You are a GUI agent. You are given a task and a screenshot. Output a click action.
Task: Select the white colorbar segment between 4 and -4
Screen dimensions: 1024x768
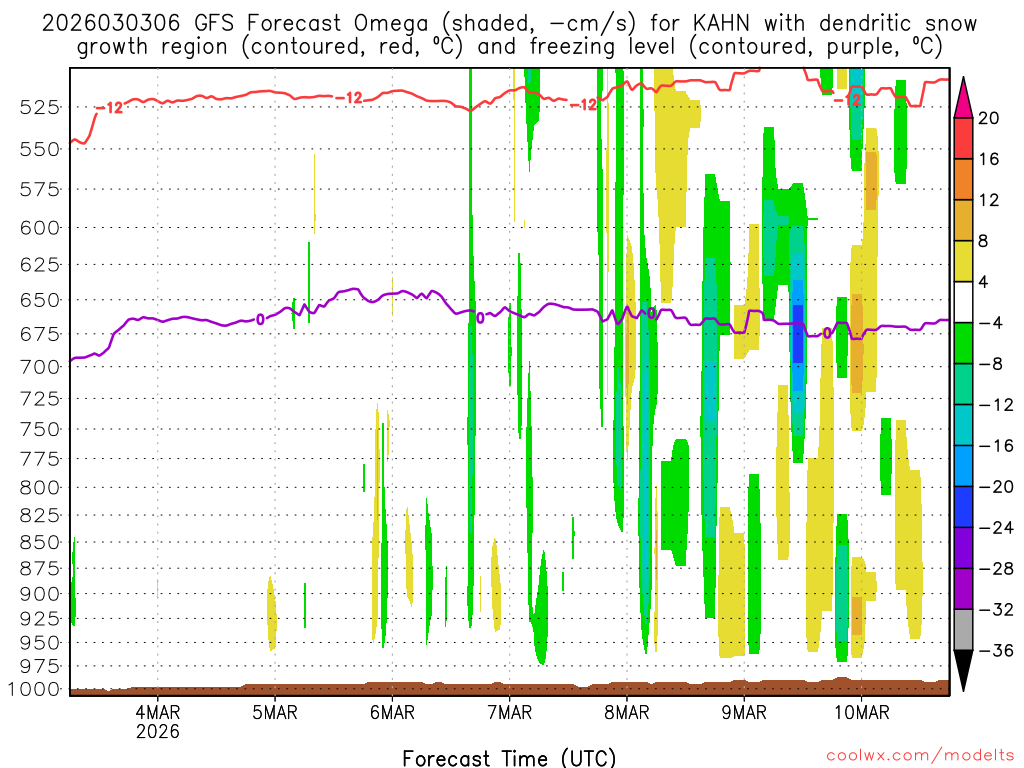point(963,302)
